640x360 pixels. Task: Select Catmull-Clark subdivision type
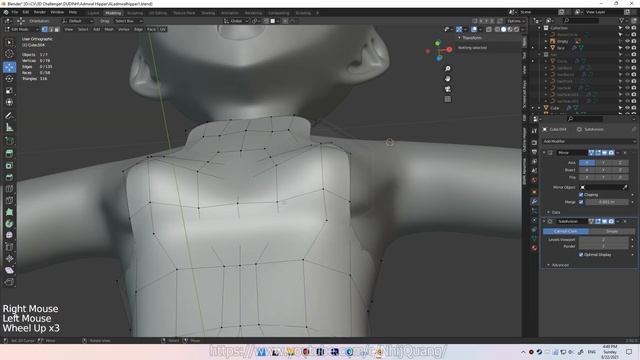point(566,231)
